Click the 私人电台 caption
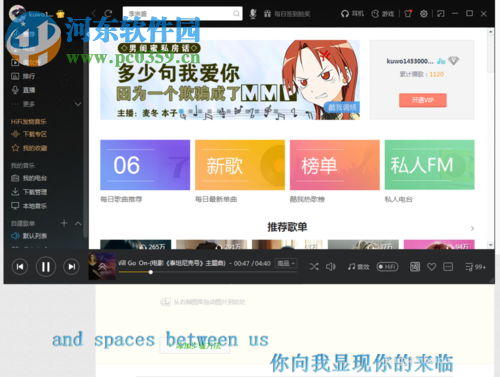This screenshot has height=377, width=500. (x=399, y=199)
